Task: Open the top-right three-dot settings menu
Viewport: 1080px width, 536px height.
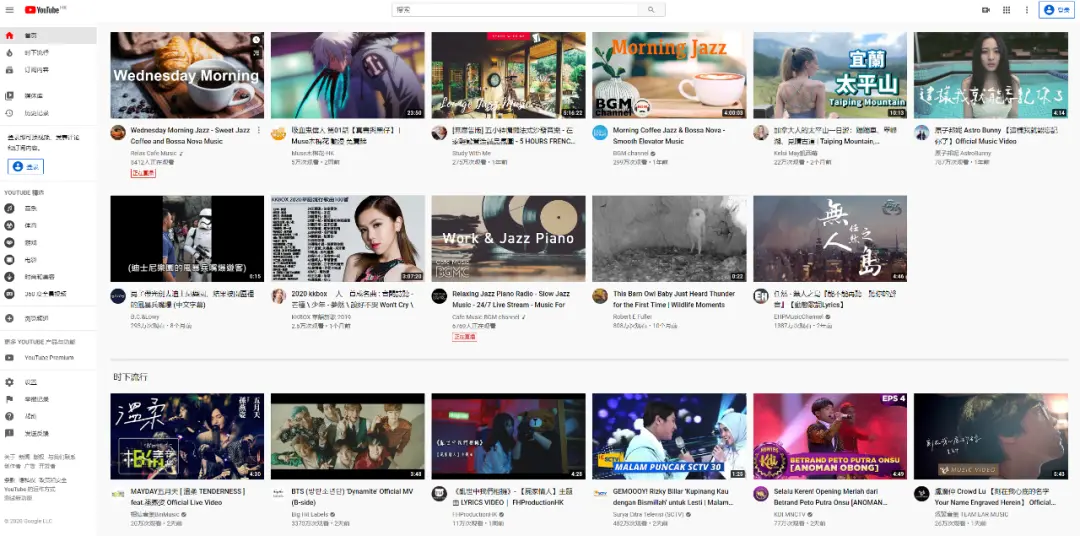Action: (x=1026, y=10)
